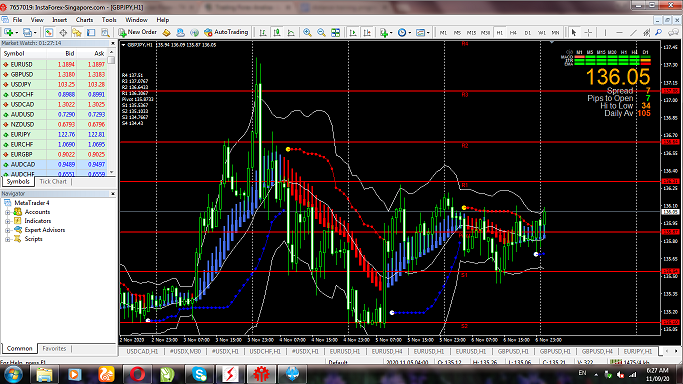Open Indicators list toolbar icon
This screenshot has width=683, height=384.
tap(384, 32)
